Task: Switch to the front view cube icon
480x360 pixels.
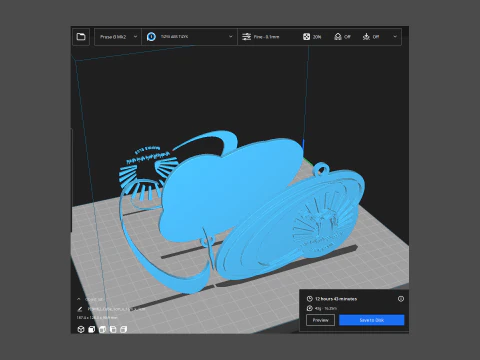Action: point(91,329)
